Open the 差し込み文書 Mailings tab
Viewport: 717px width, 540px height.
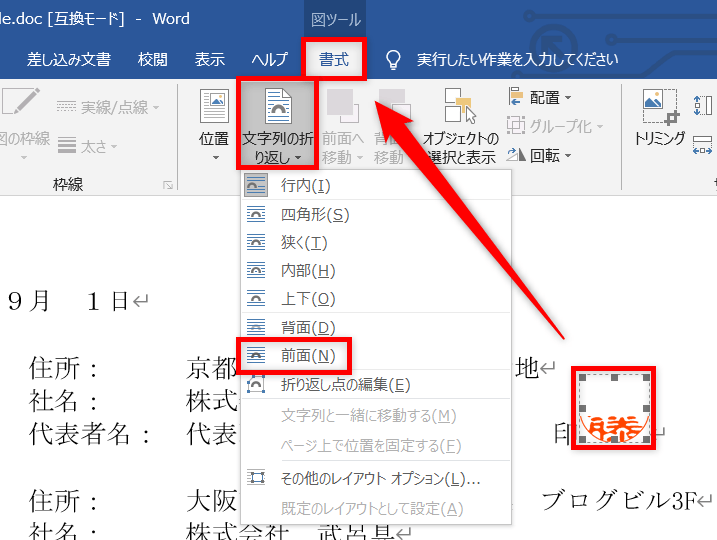pyautogui.click(x=68, y=59)
